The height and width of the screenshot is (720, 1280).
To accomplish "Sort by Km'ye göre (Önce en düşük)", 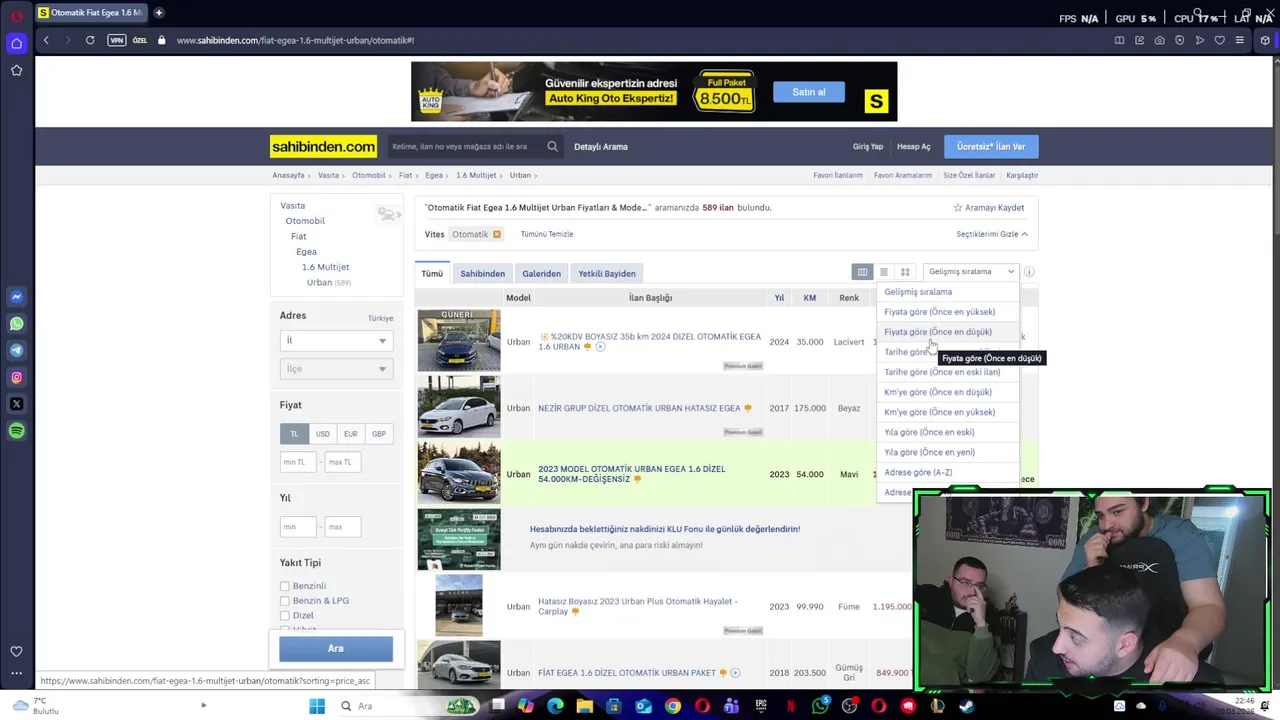I will [938, 392].
